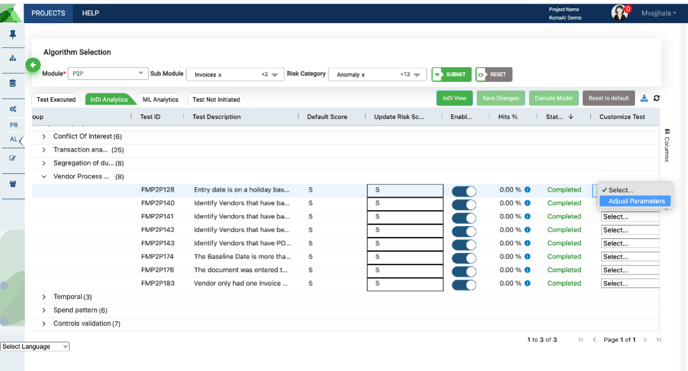Expand the Temporal group
Screen dimensions: 688x371
tap(44, 297)
